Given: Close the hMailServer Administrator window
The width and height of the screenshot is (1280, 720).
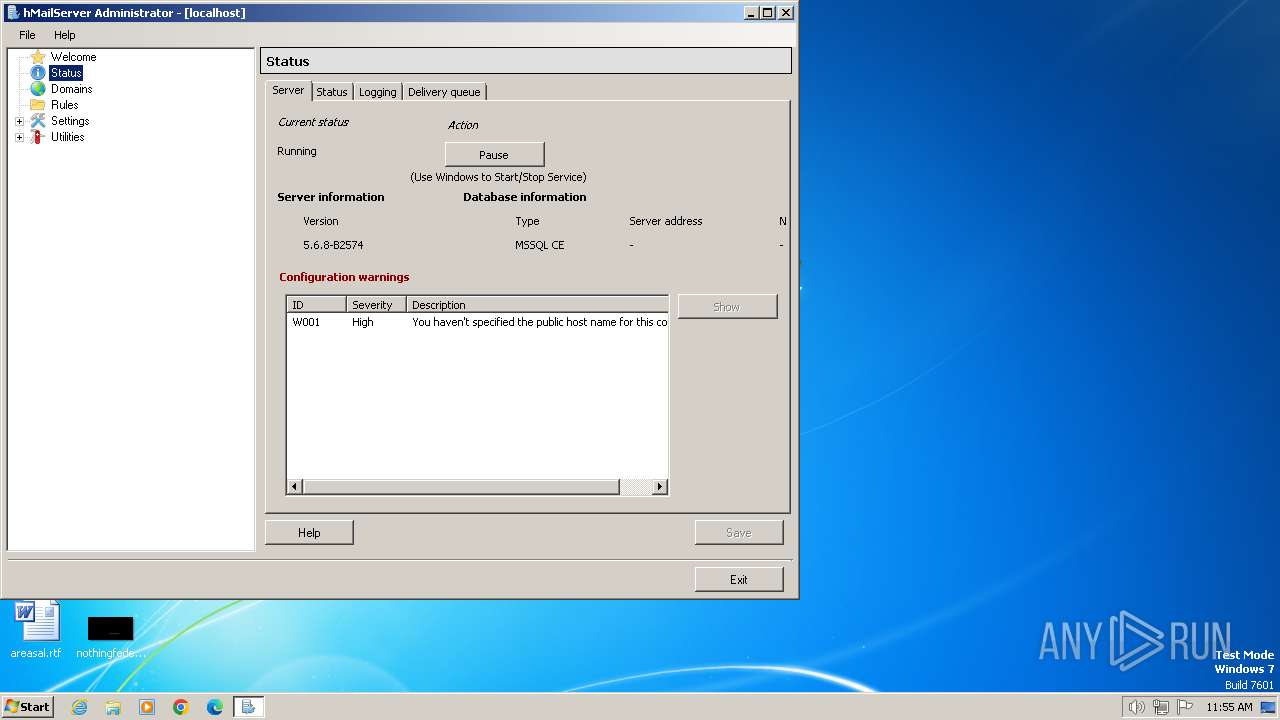Looking at the screenshot, I should click(786, 13).
